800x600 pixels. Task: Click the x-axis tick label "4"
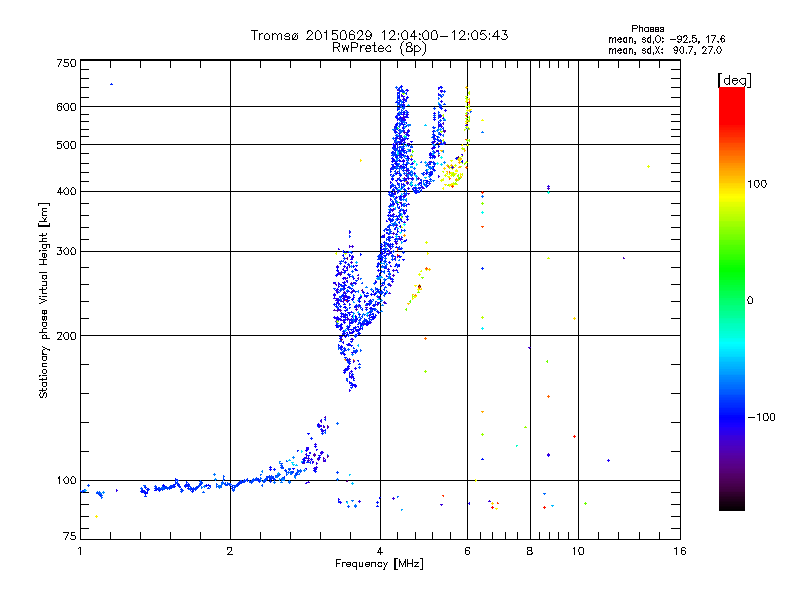(380, 552)
